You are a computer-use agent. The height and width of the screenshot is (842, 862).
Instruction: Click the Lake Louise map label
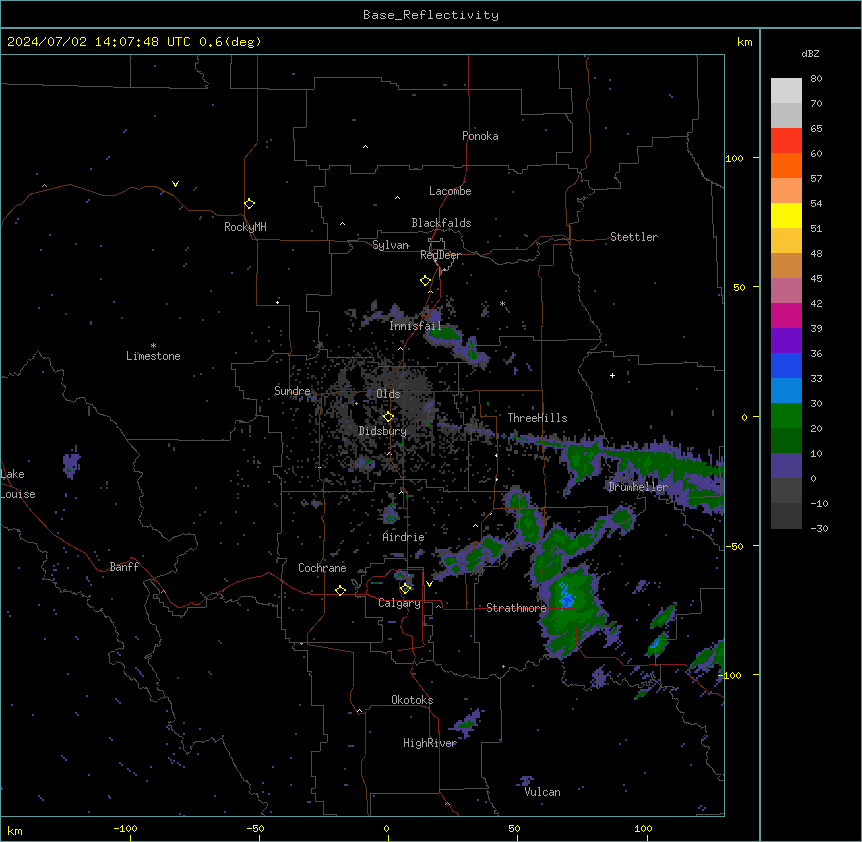[x=18, y=484]
